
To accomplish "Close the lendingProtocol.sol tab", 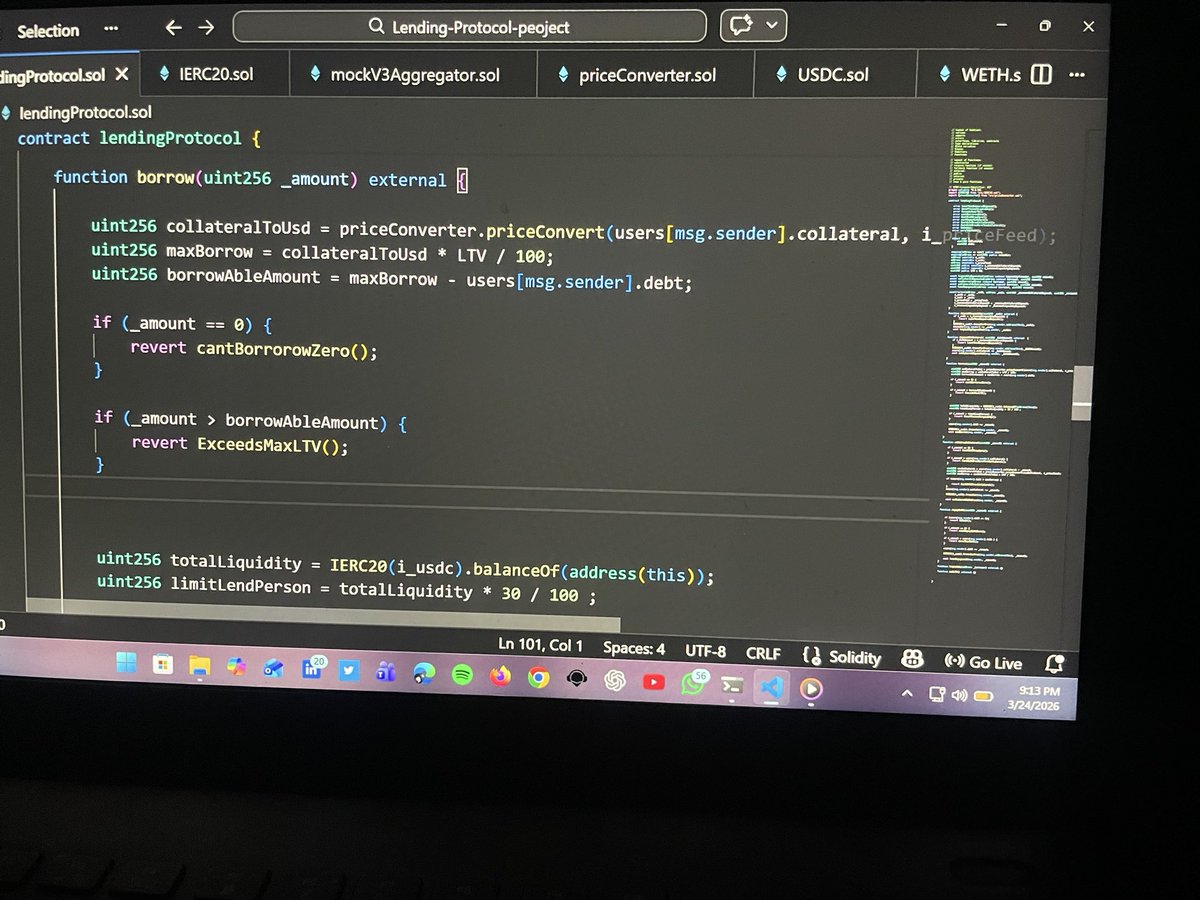I will [122, 74].
